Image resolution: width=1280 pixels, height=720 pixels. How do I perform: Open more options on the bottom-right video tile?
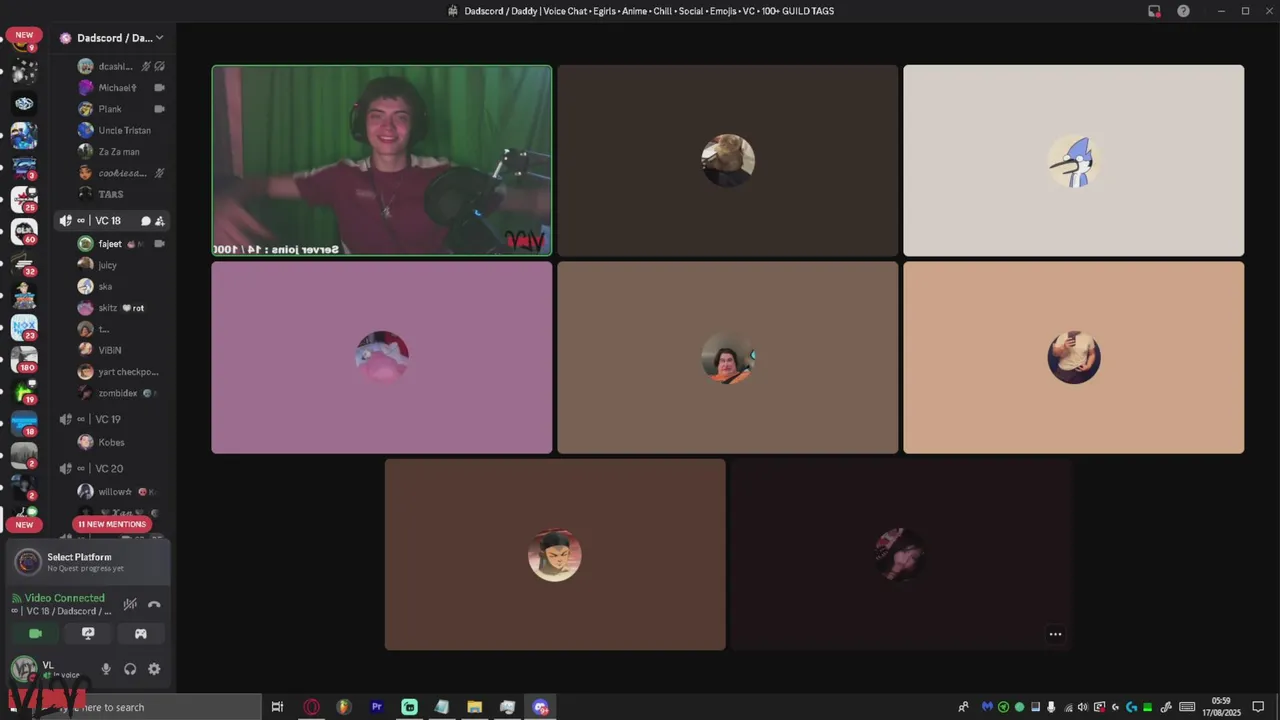coord(1055,634)
